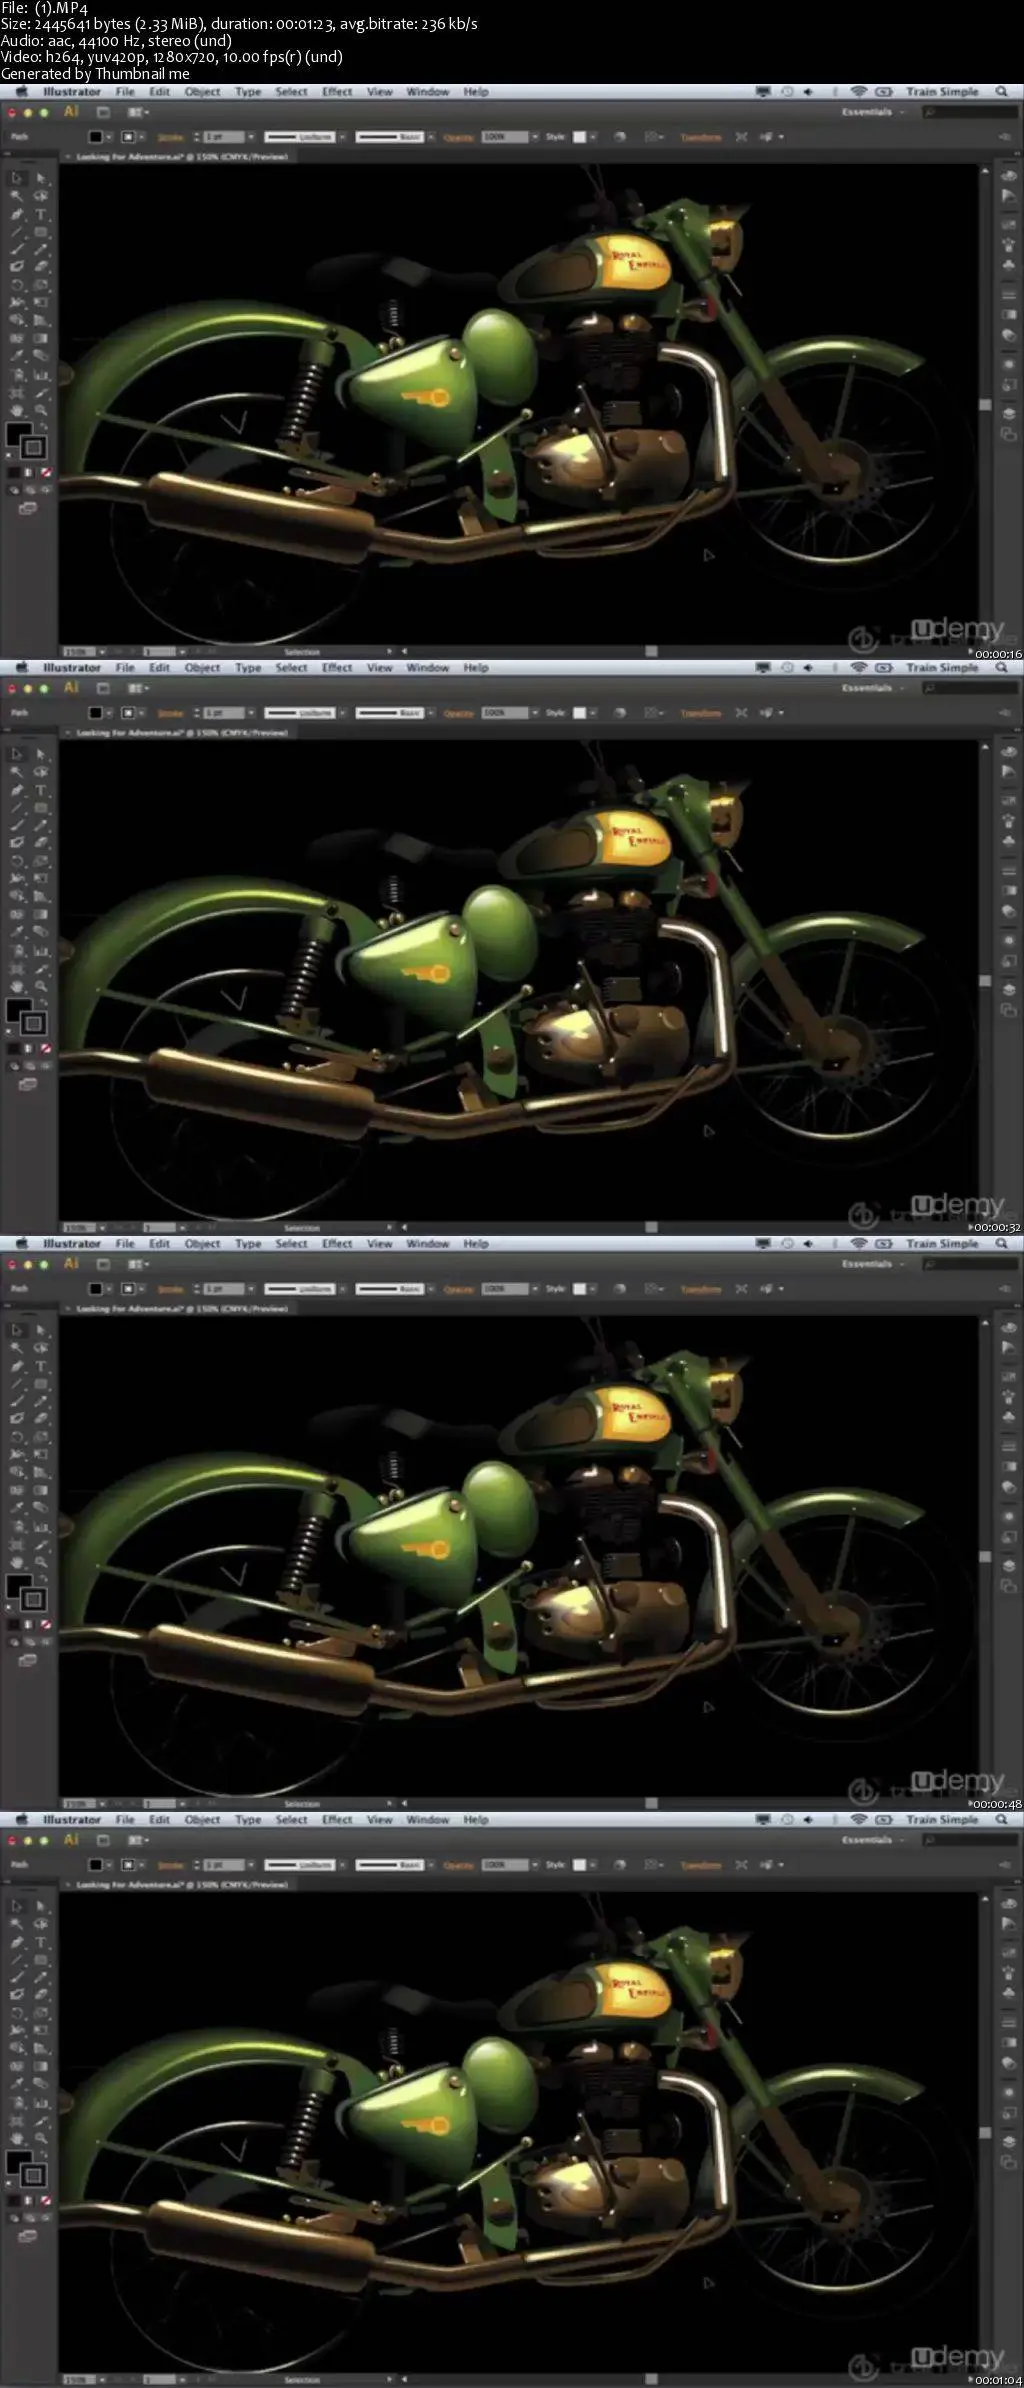Image resolution: width=1024 pixels, height=2388 pixels.
Task: Select the Pen tool in the 00:00:16 frame
Action: [x=17, y=214]
